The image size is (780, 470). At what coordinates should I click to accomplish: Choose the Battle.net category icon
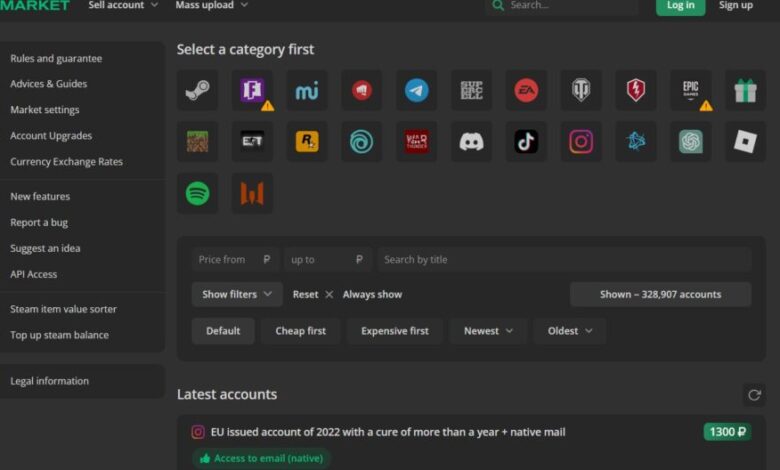click(x=636, y=142)
